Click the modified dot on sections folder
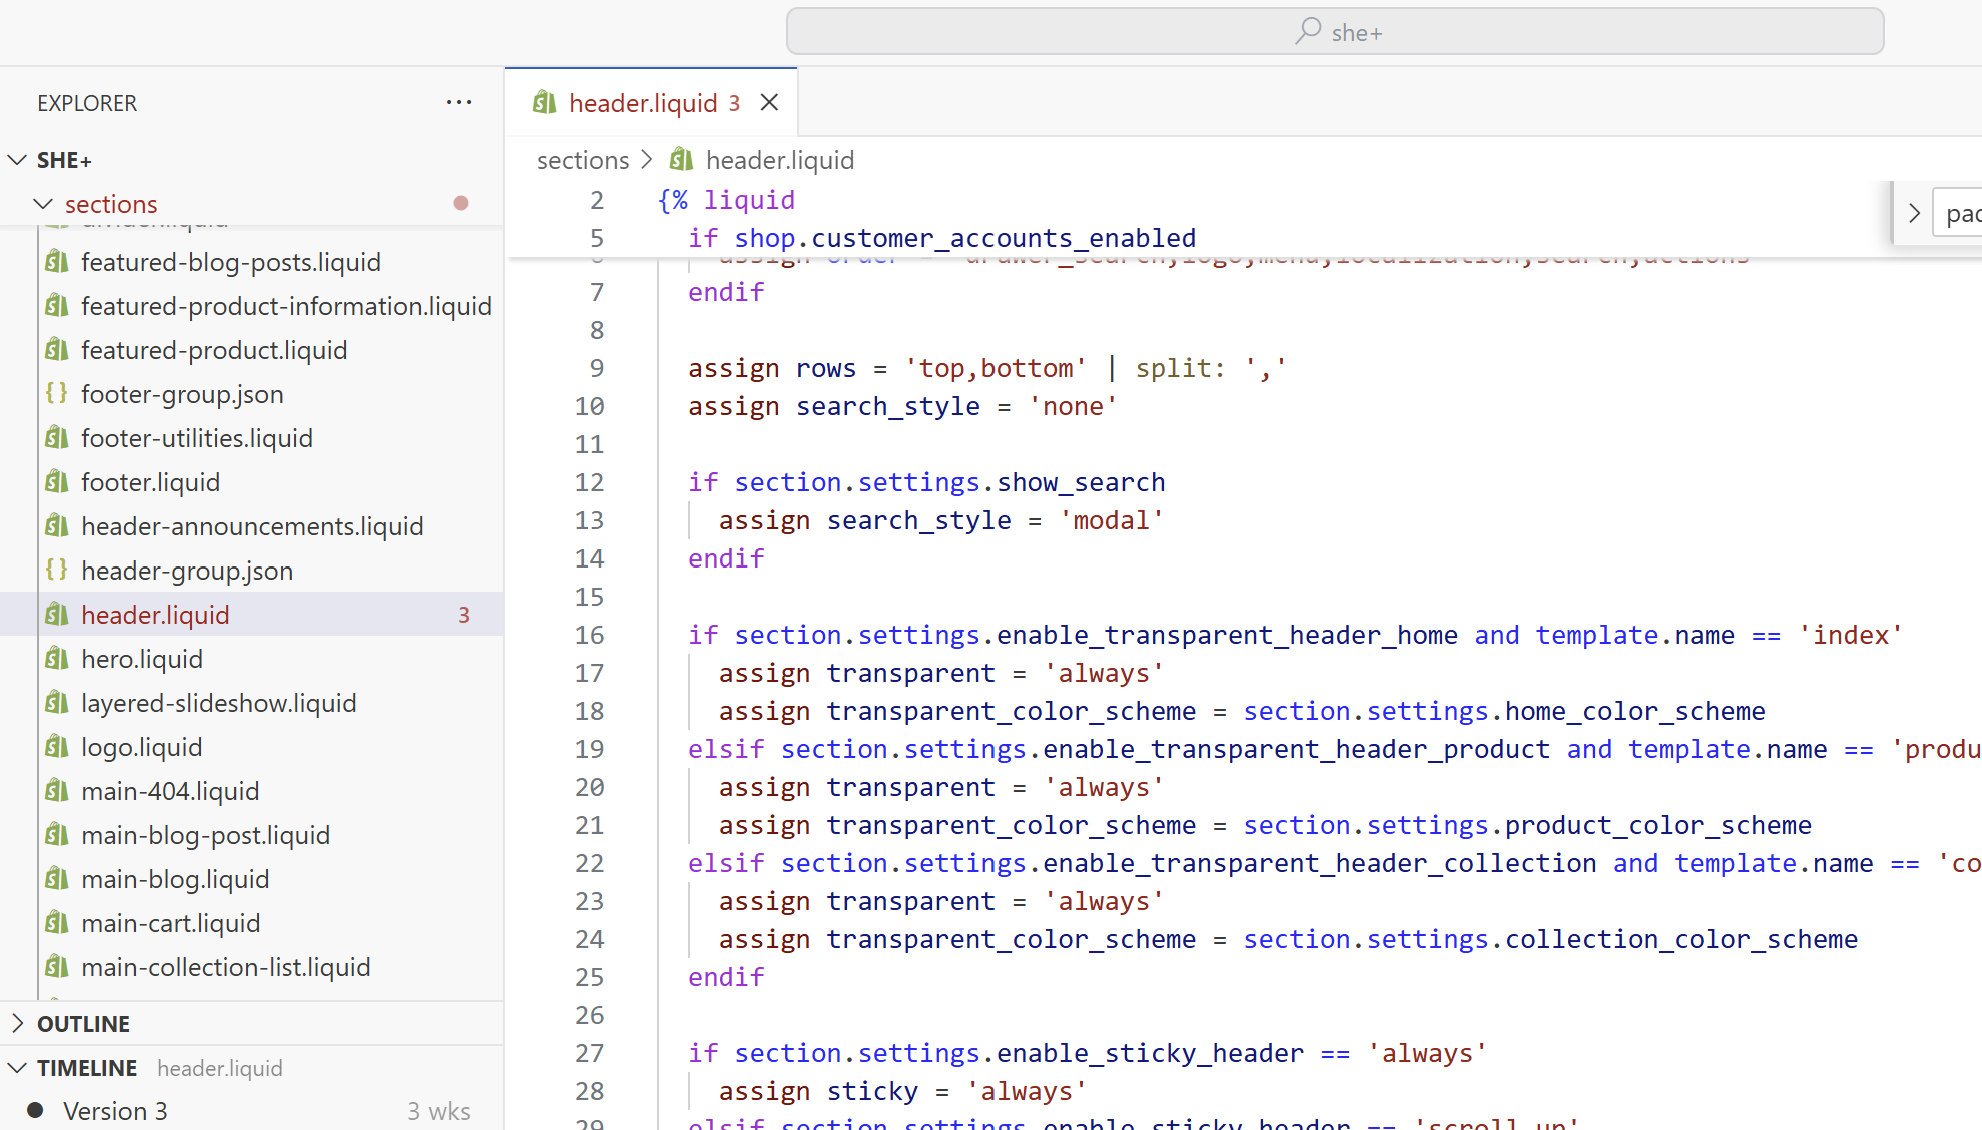The height and width of the screenshot is (1130, 1982). pyautogui.click(x=461, y=203)
